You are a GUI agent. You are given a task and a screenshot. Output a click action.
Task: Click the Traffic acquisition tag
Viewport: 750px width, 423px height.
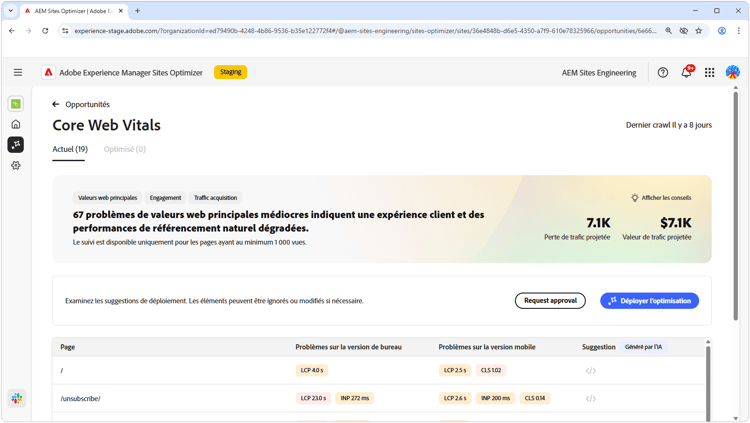(215, 198)
